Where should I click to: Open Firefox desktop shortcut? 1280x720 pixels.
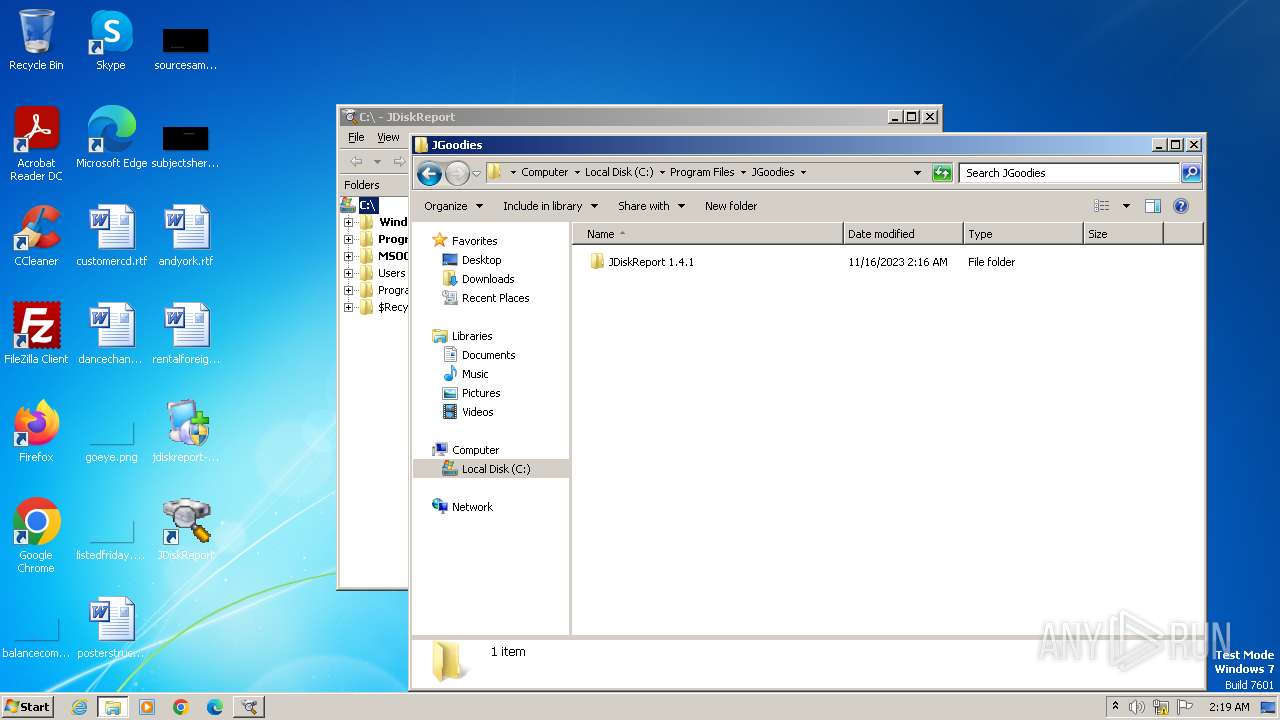tap(36, 432)
